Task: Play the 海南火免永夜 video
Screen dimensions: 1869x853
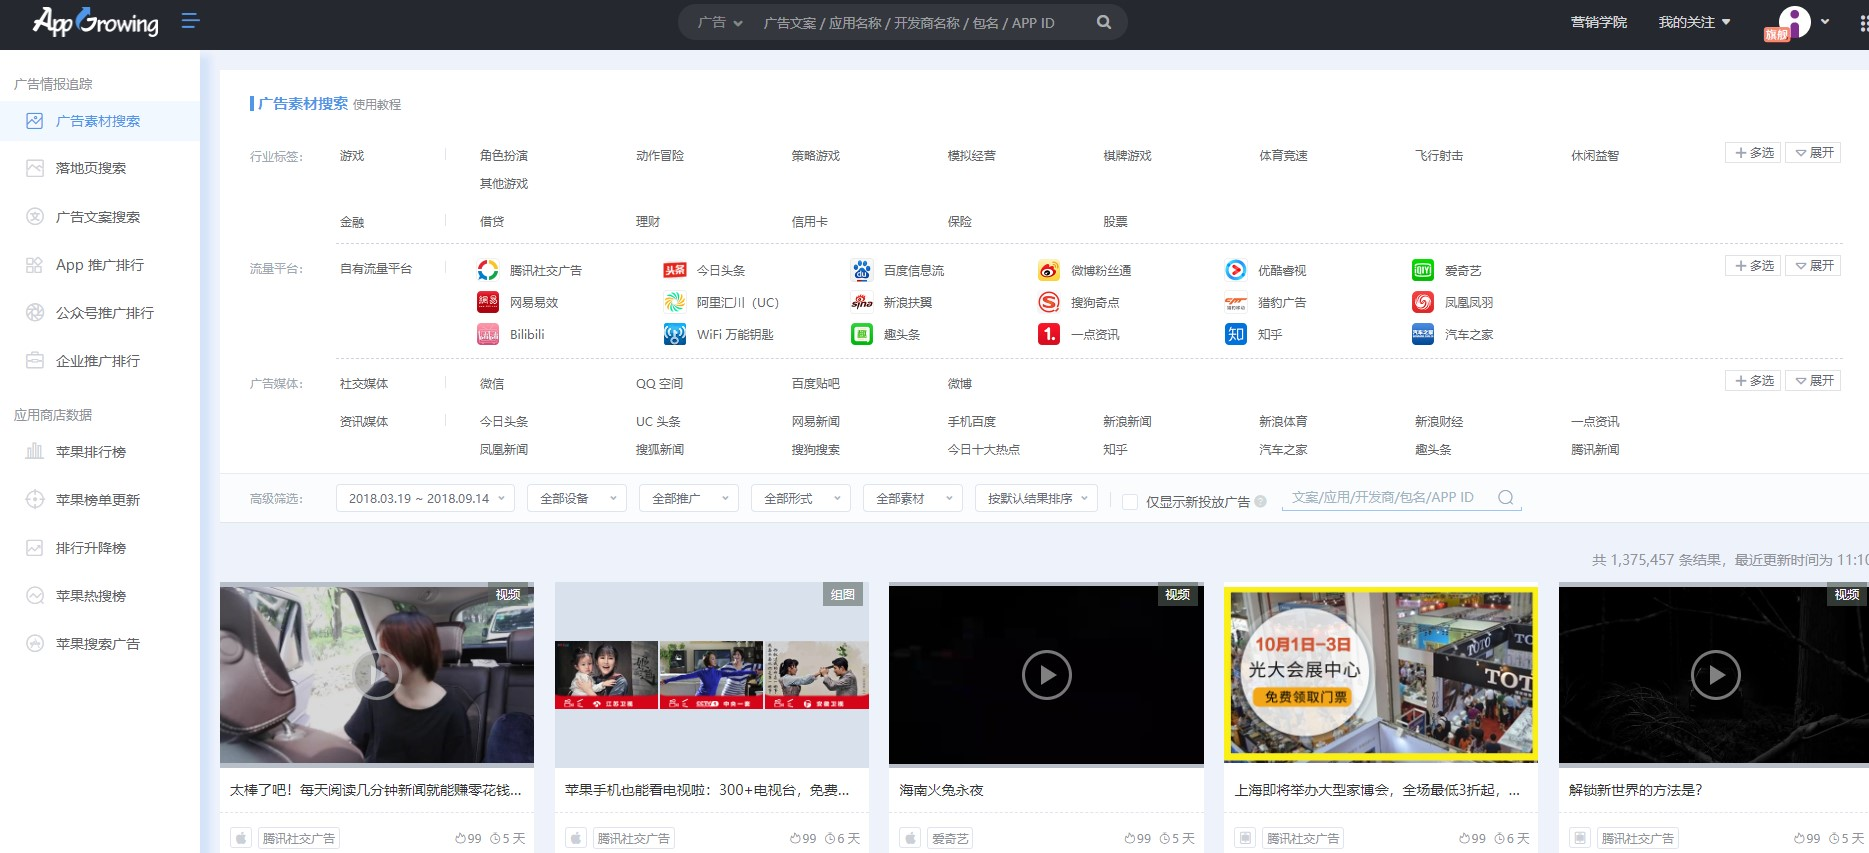Action: click(x=1047, y=675)
